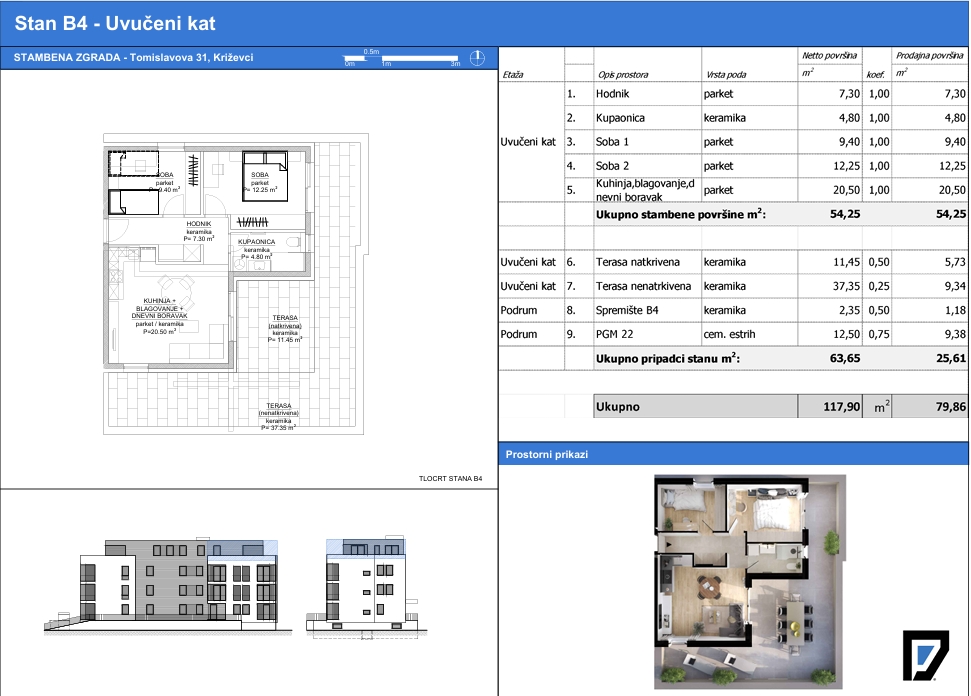Click the Spremište B4 table row
971x696 pixels.
(x=733, y=310)
